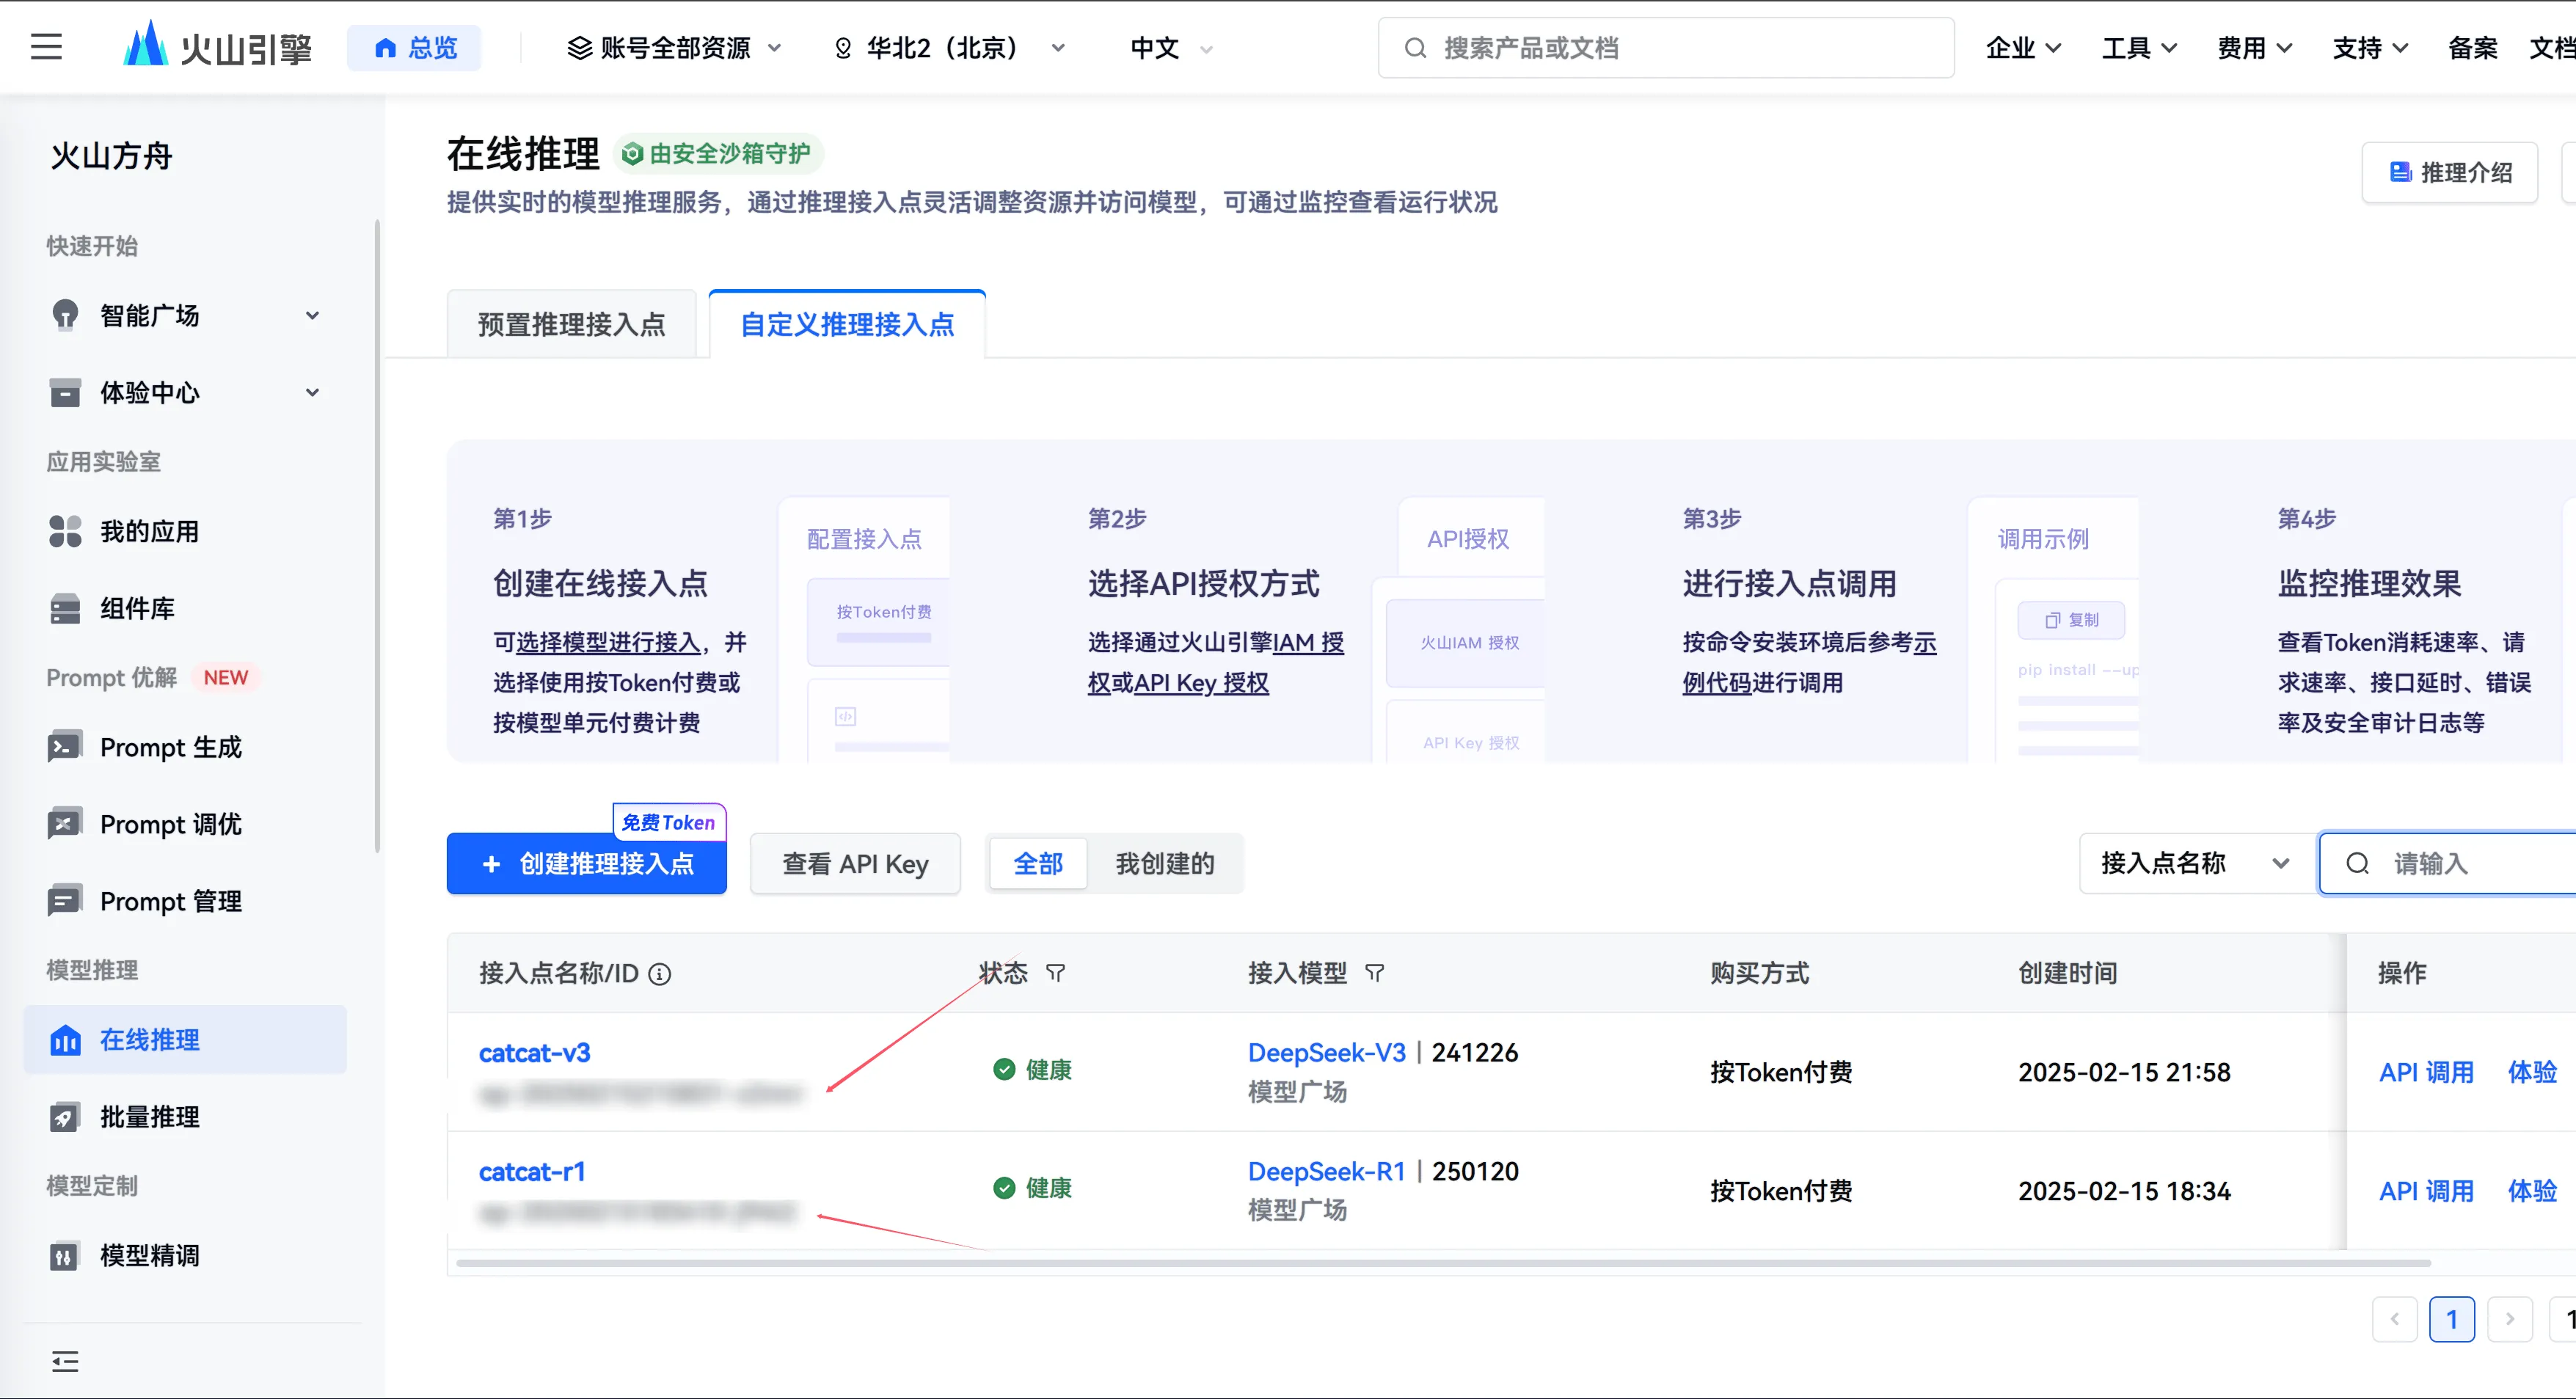Image resolution: width=2576 pixels, height=1399 pixels.
Task: Open 接入点名称 search type dropdown
Action: [x=2198, y=864]
